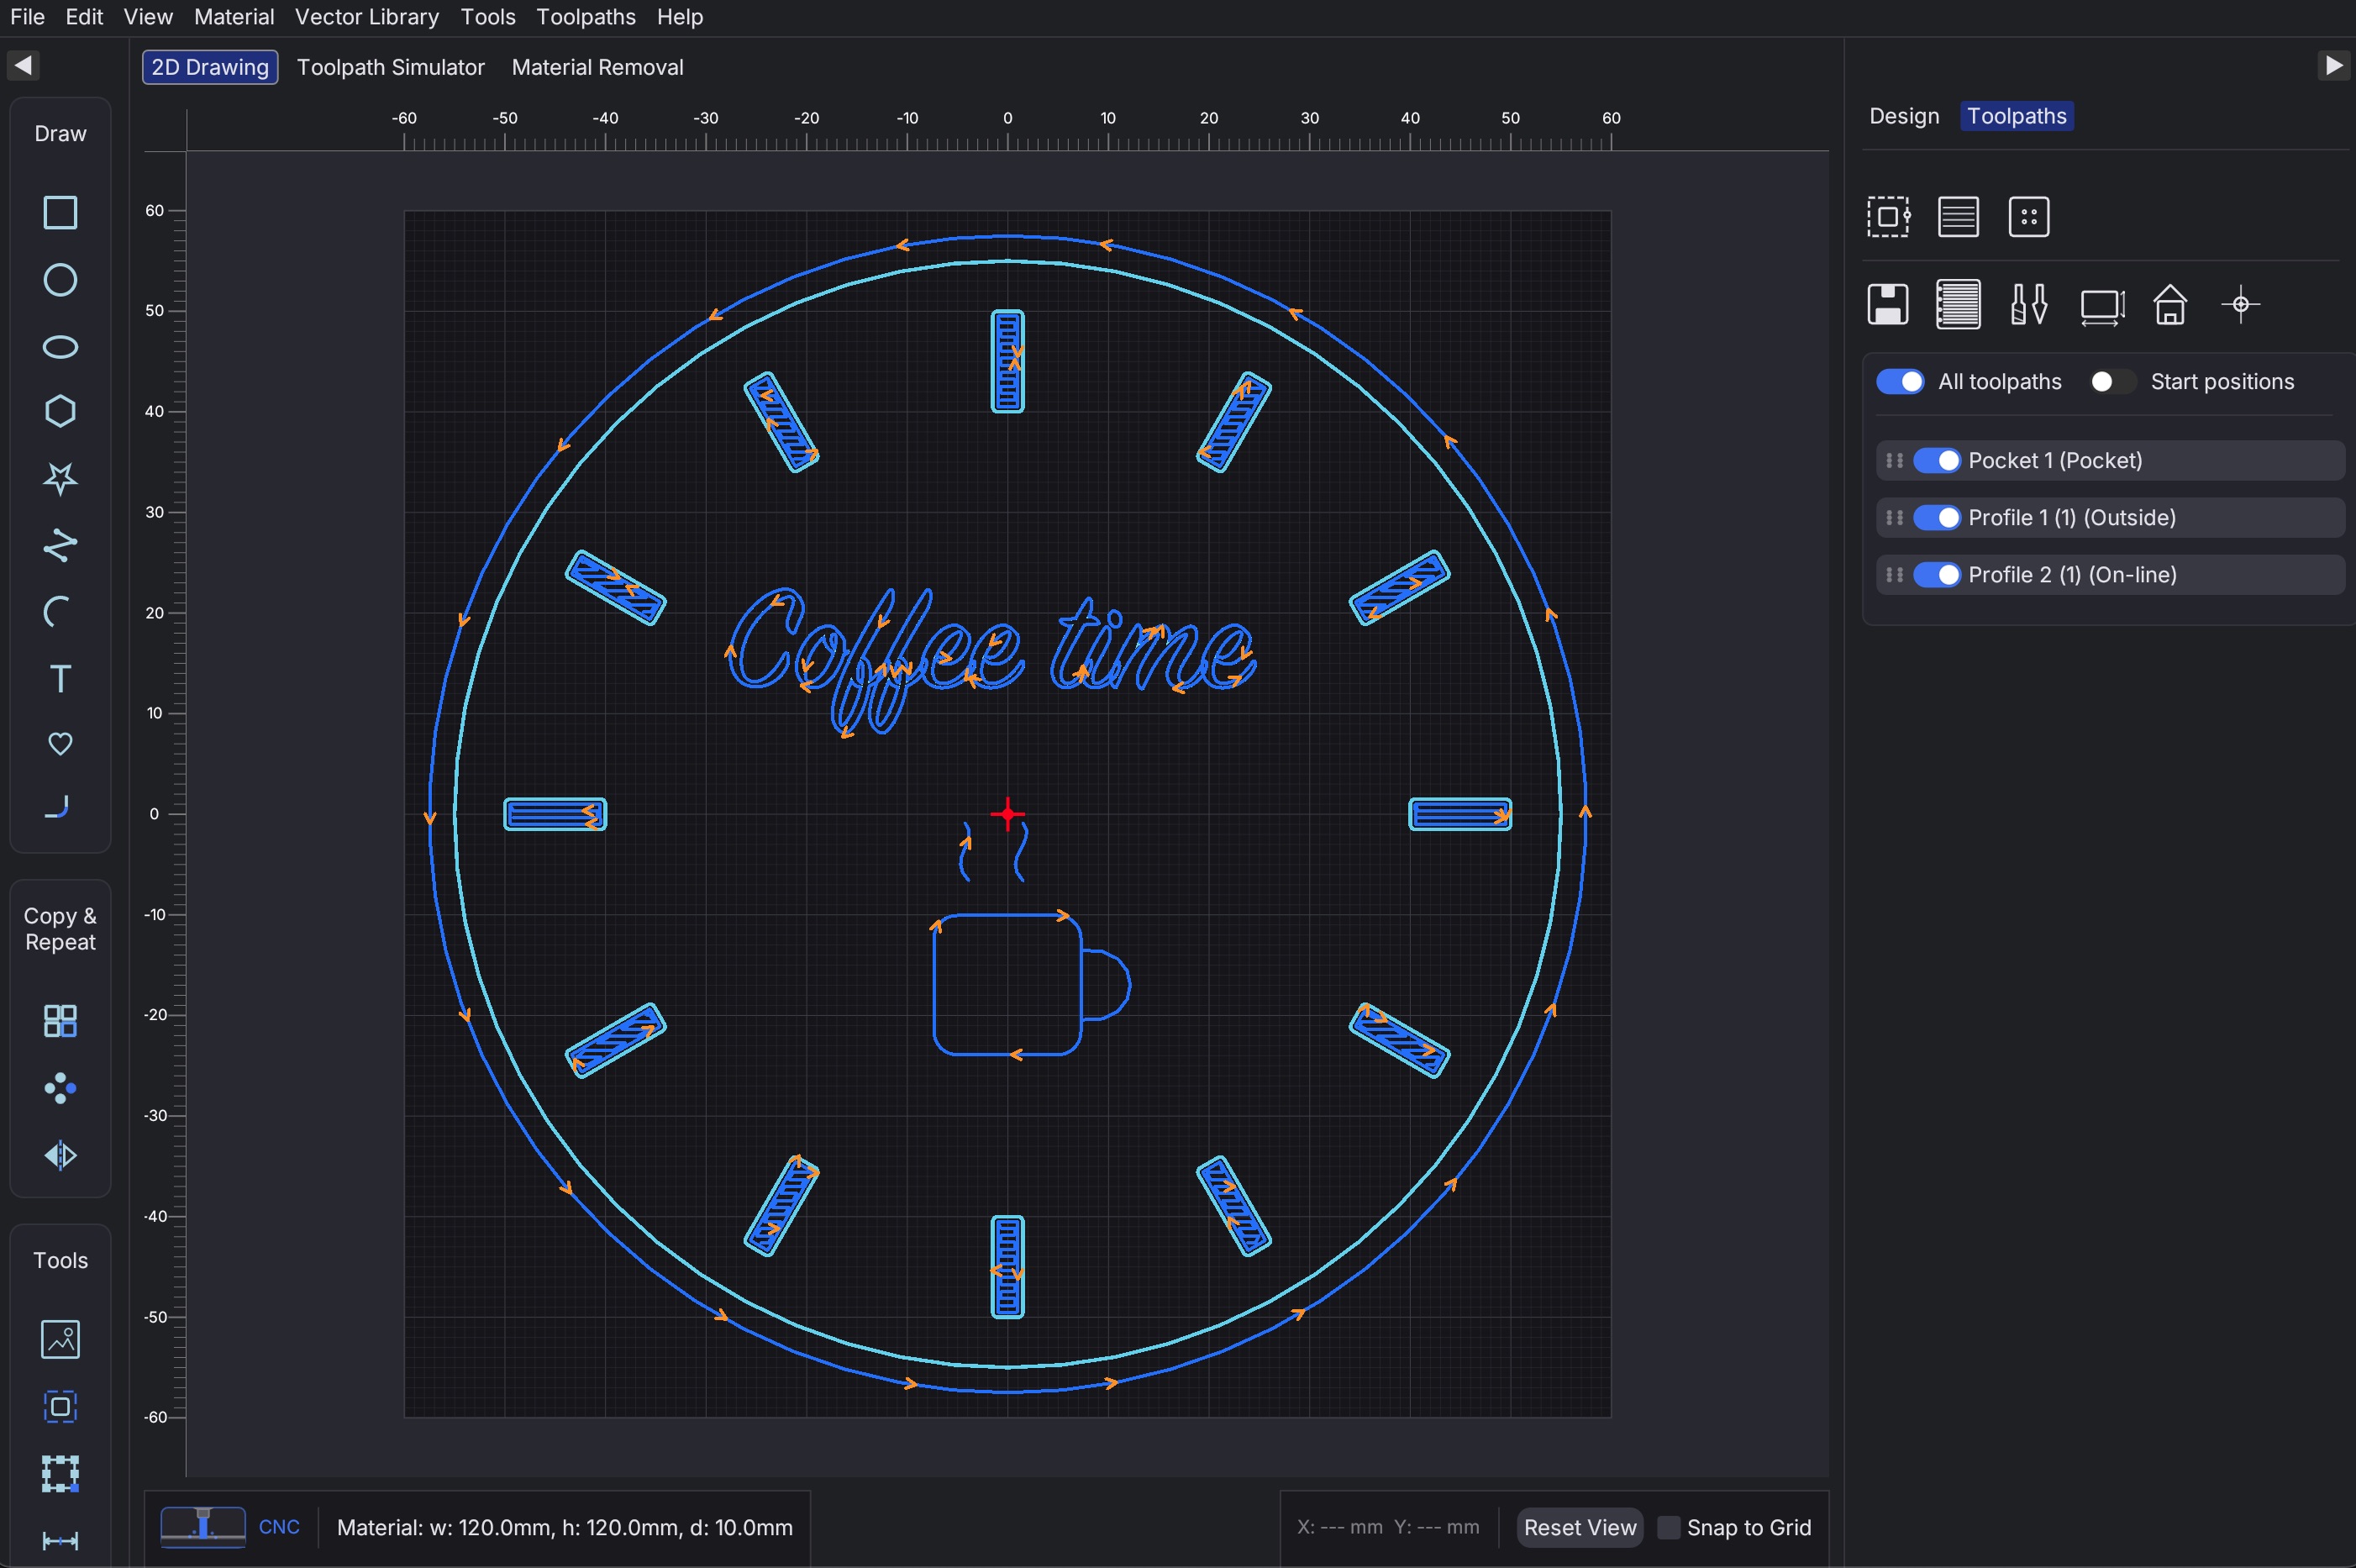
Task: Click the Material dimensions status text
Action: pyautogui.click(x=565, y=1527)
